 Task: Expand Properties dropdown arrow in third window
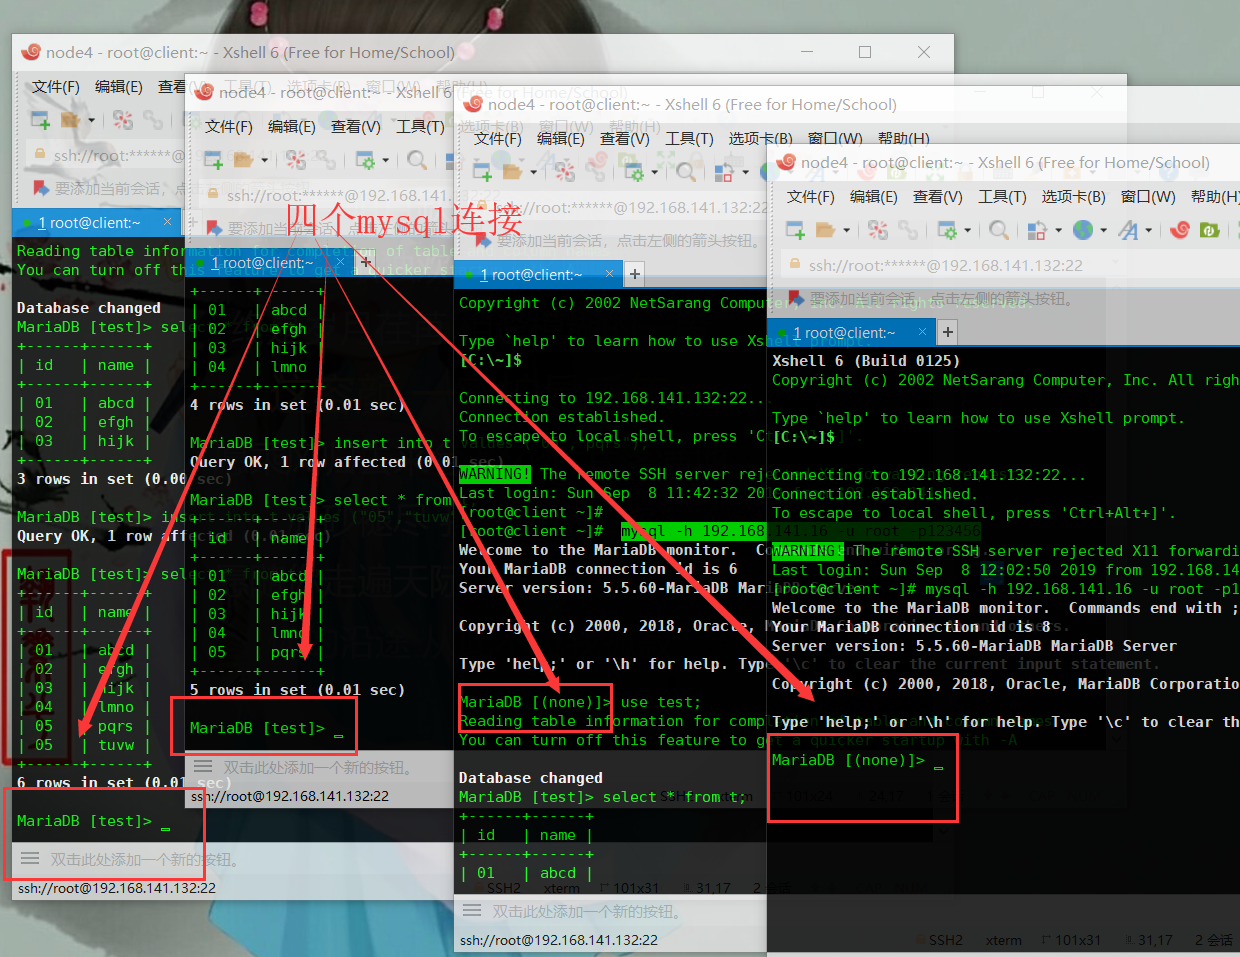654,173
